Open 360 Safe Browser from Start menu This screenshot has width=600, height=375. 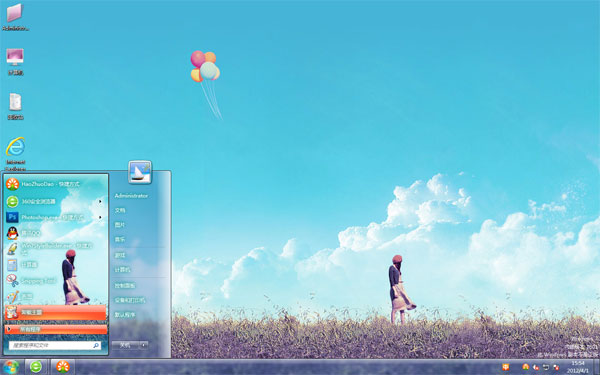pos(56,201)
